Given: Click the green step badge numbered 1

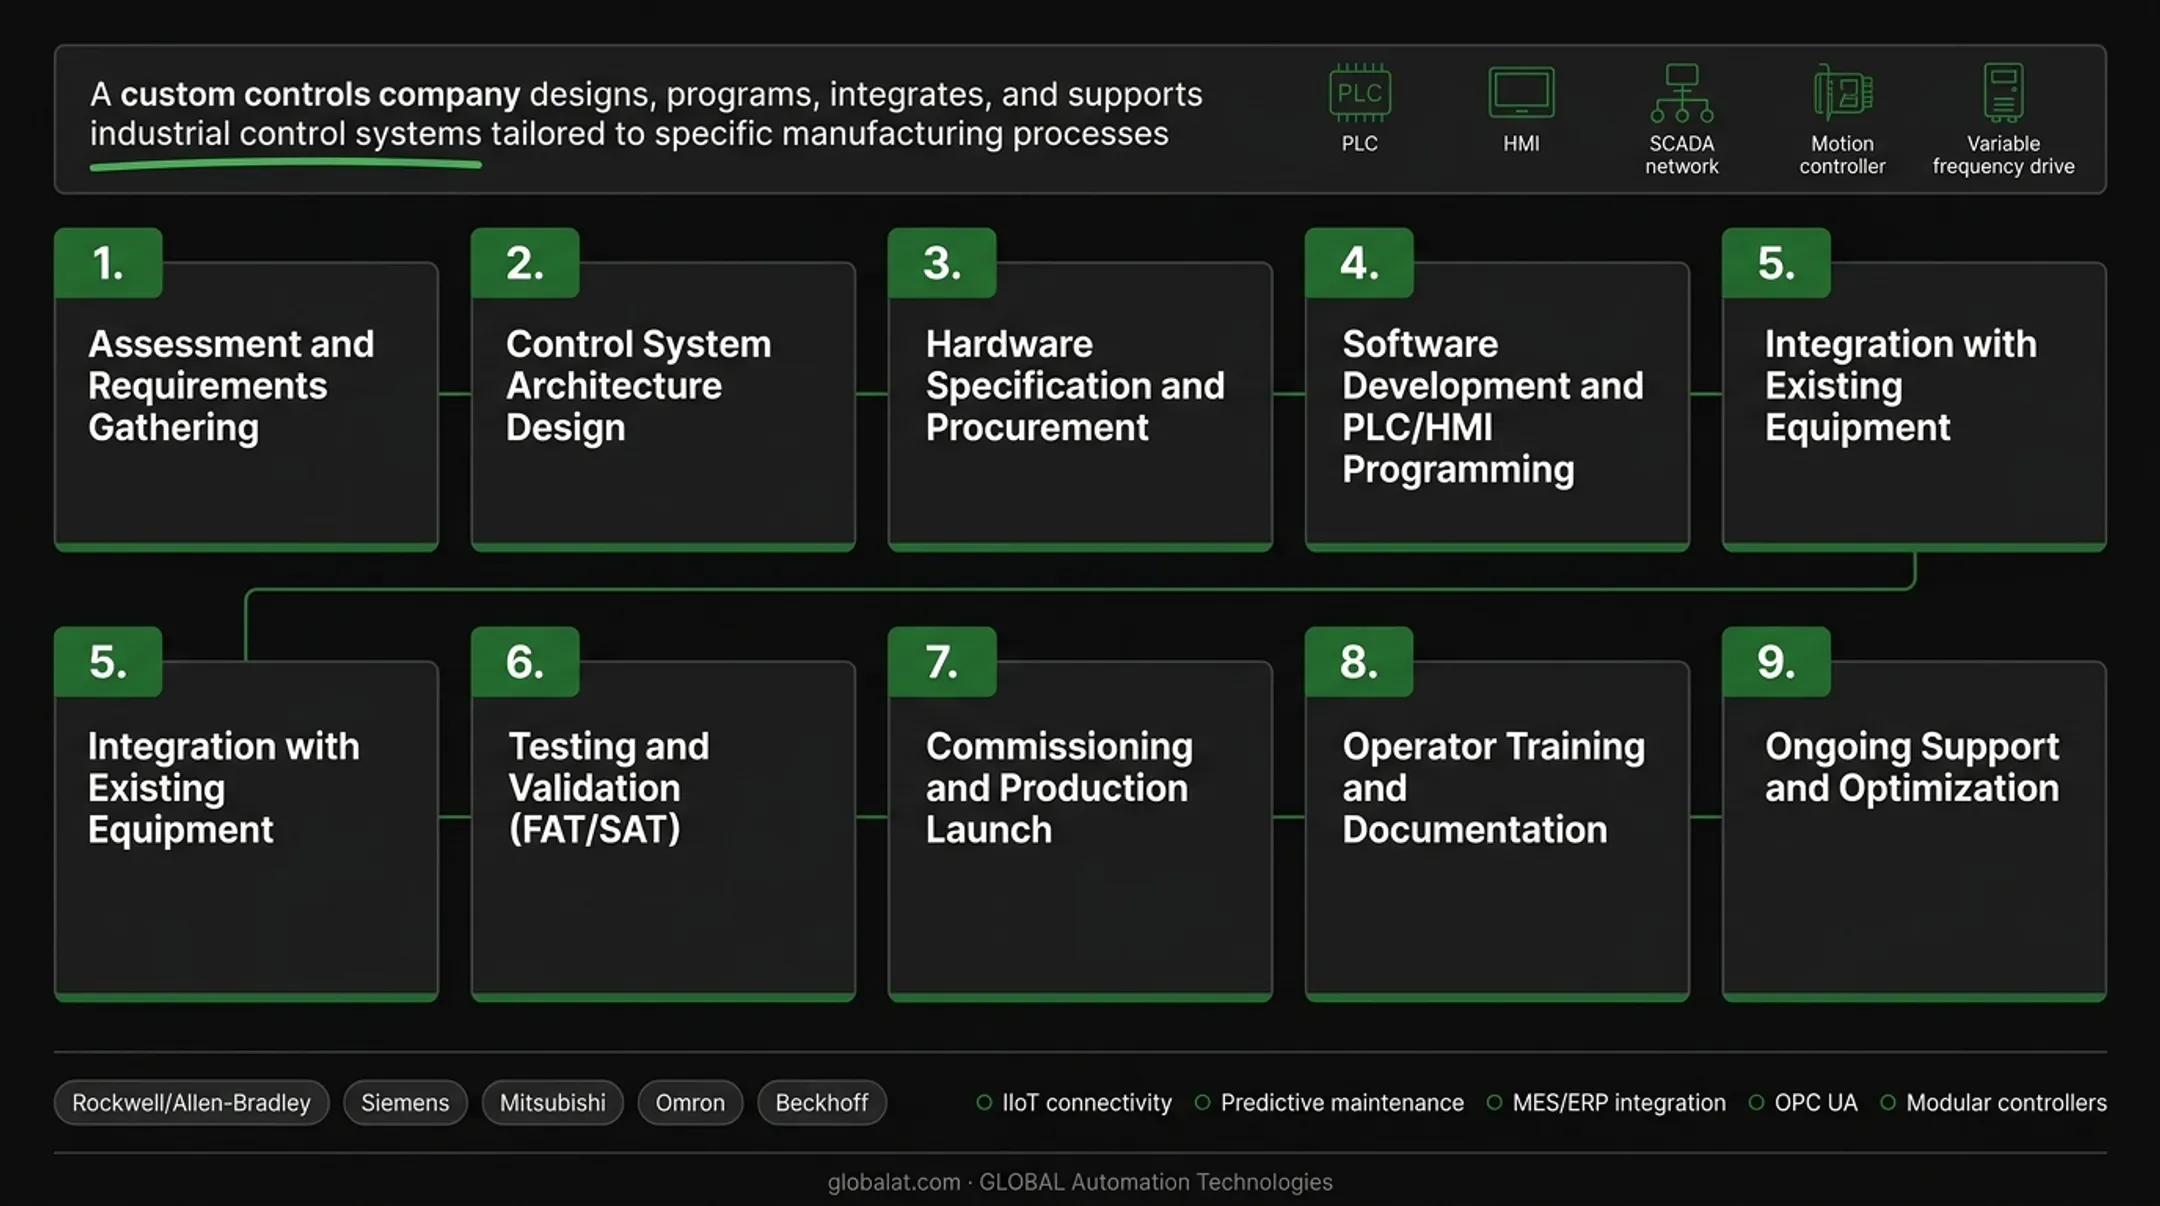Looking at the screenshot, I should tap(108, 263).
